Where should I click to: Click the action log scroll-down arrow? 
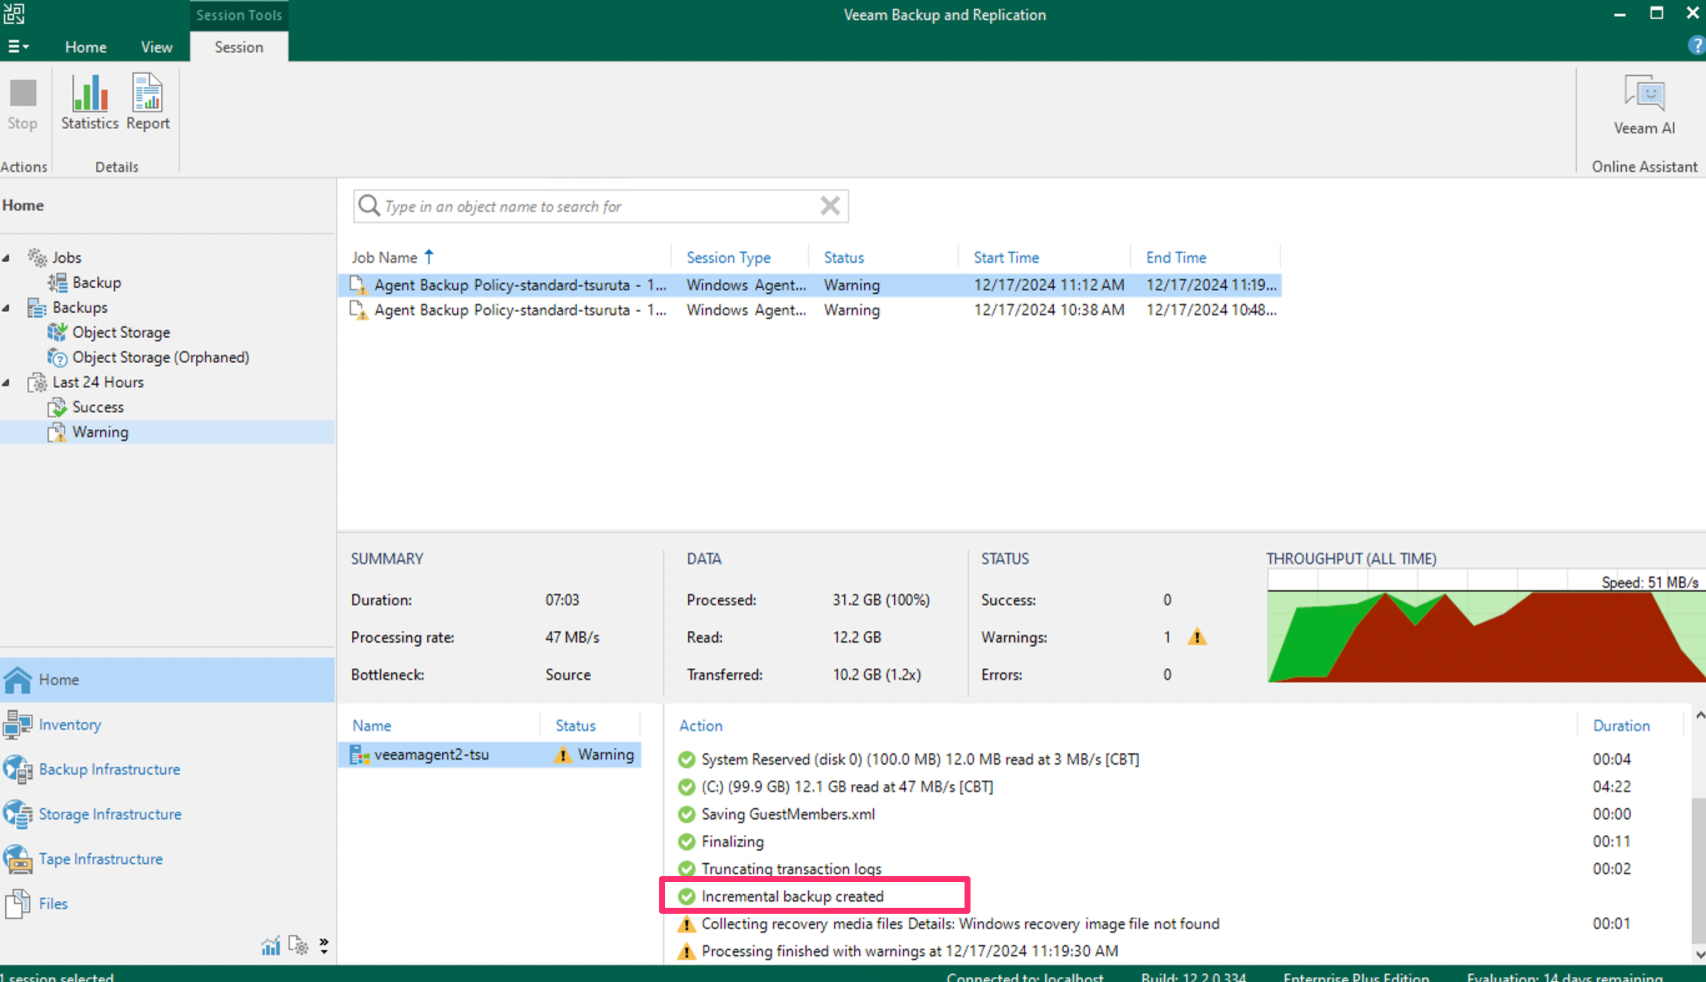tap(1698, 955)
